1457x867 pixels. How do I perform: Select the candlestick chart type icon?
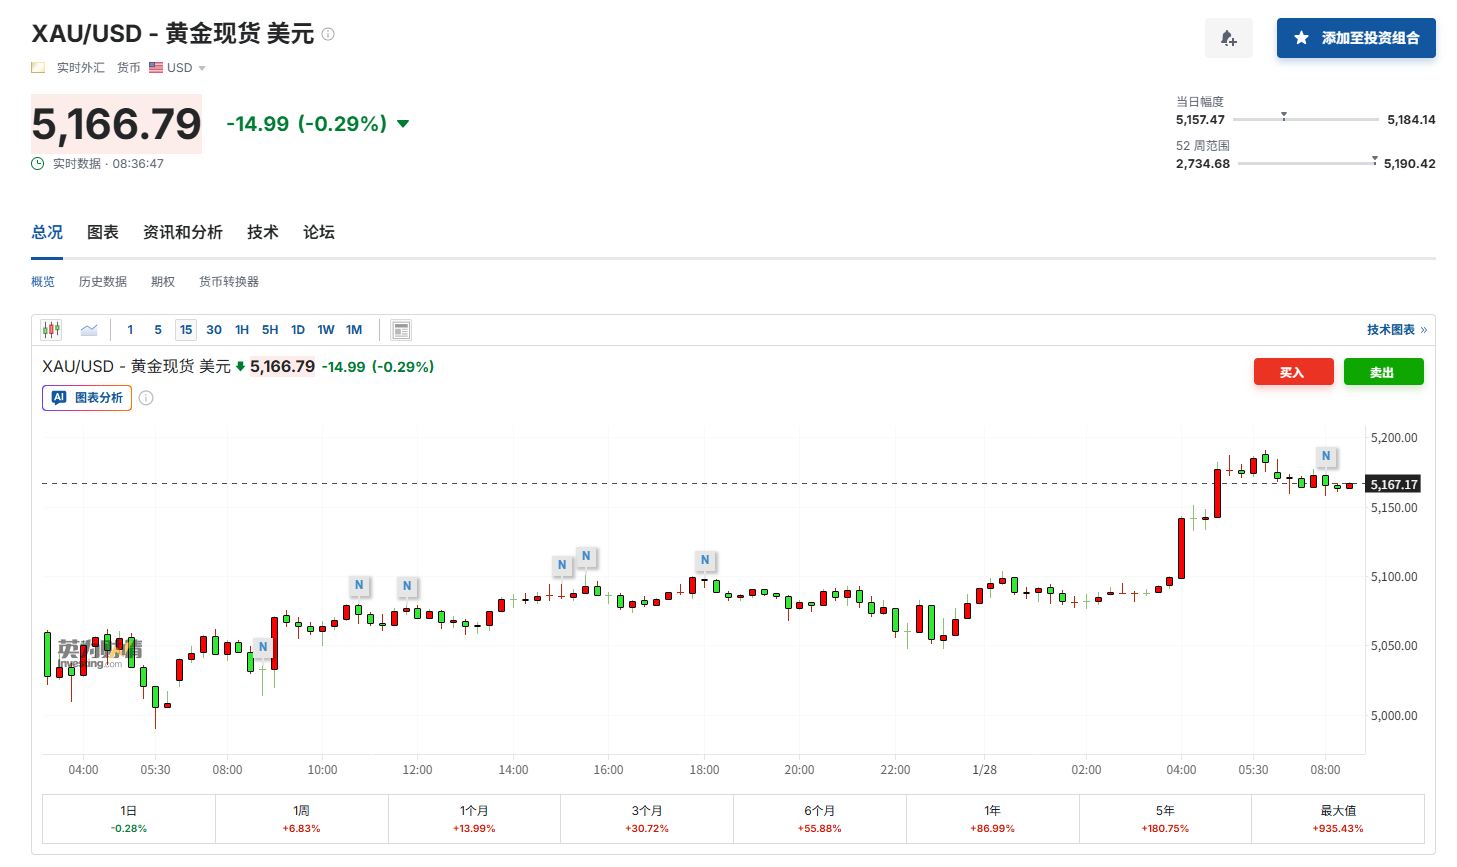tap(51, 330)
